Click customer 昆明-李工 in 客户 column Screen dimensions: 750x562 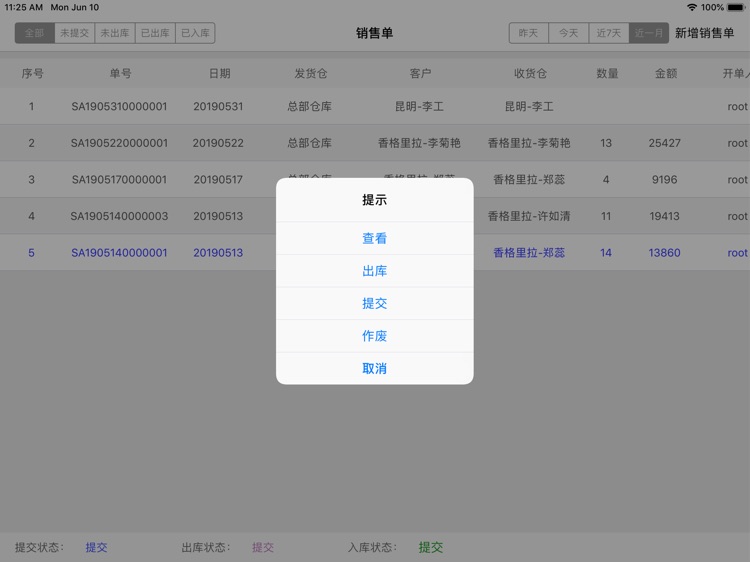pyautogui.click(x=419, y=106)
